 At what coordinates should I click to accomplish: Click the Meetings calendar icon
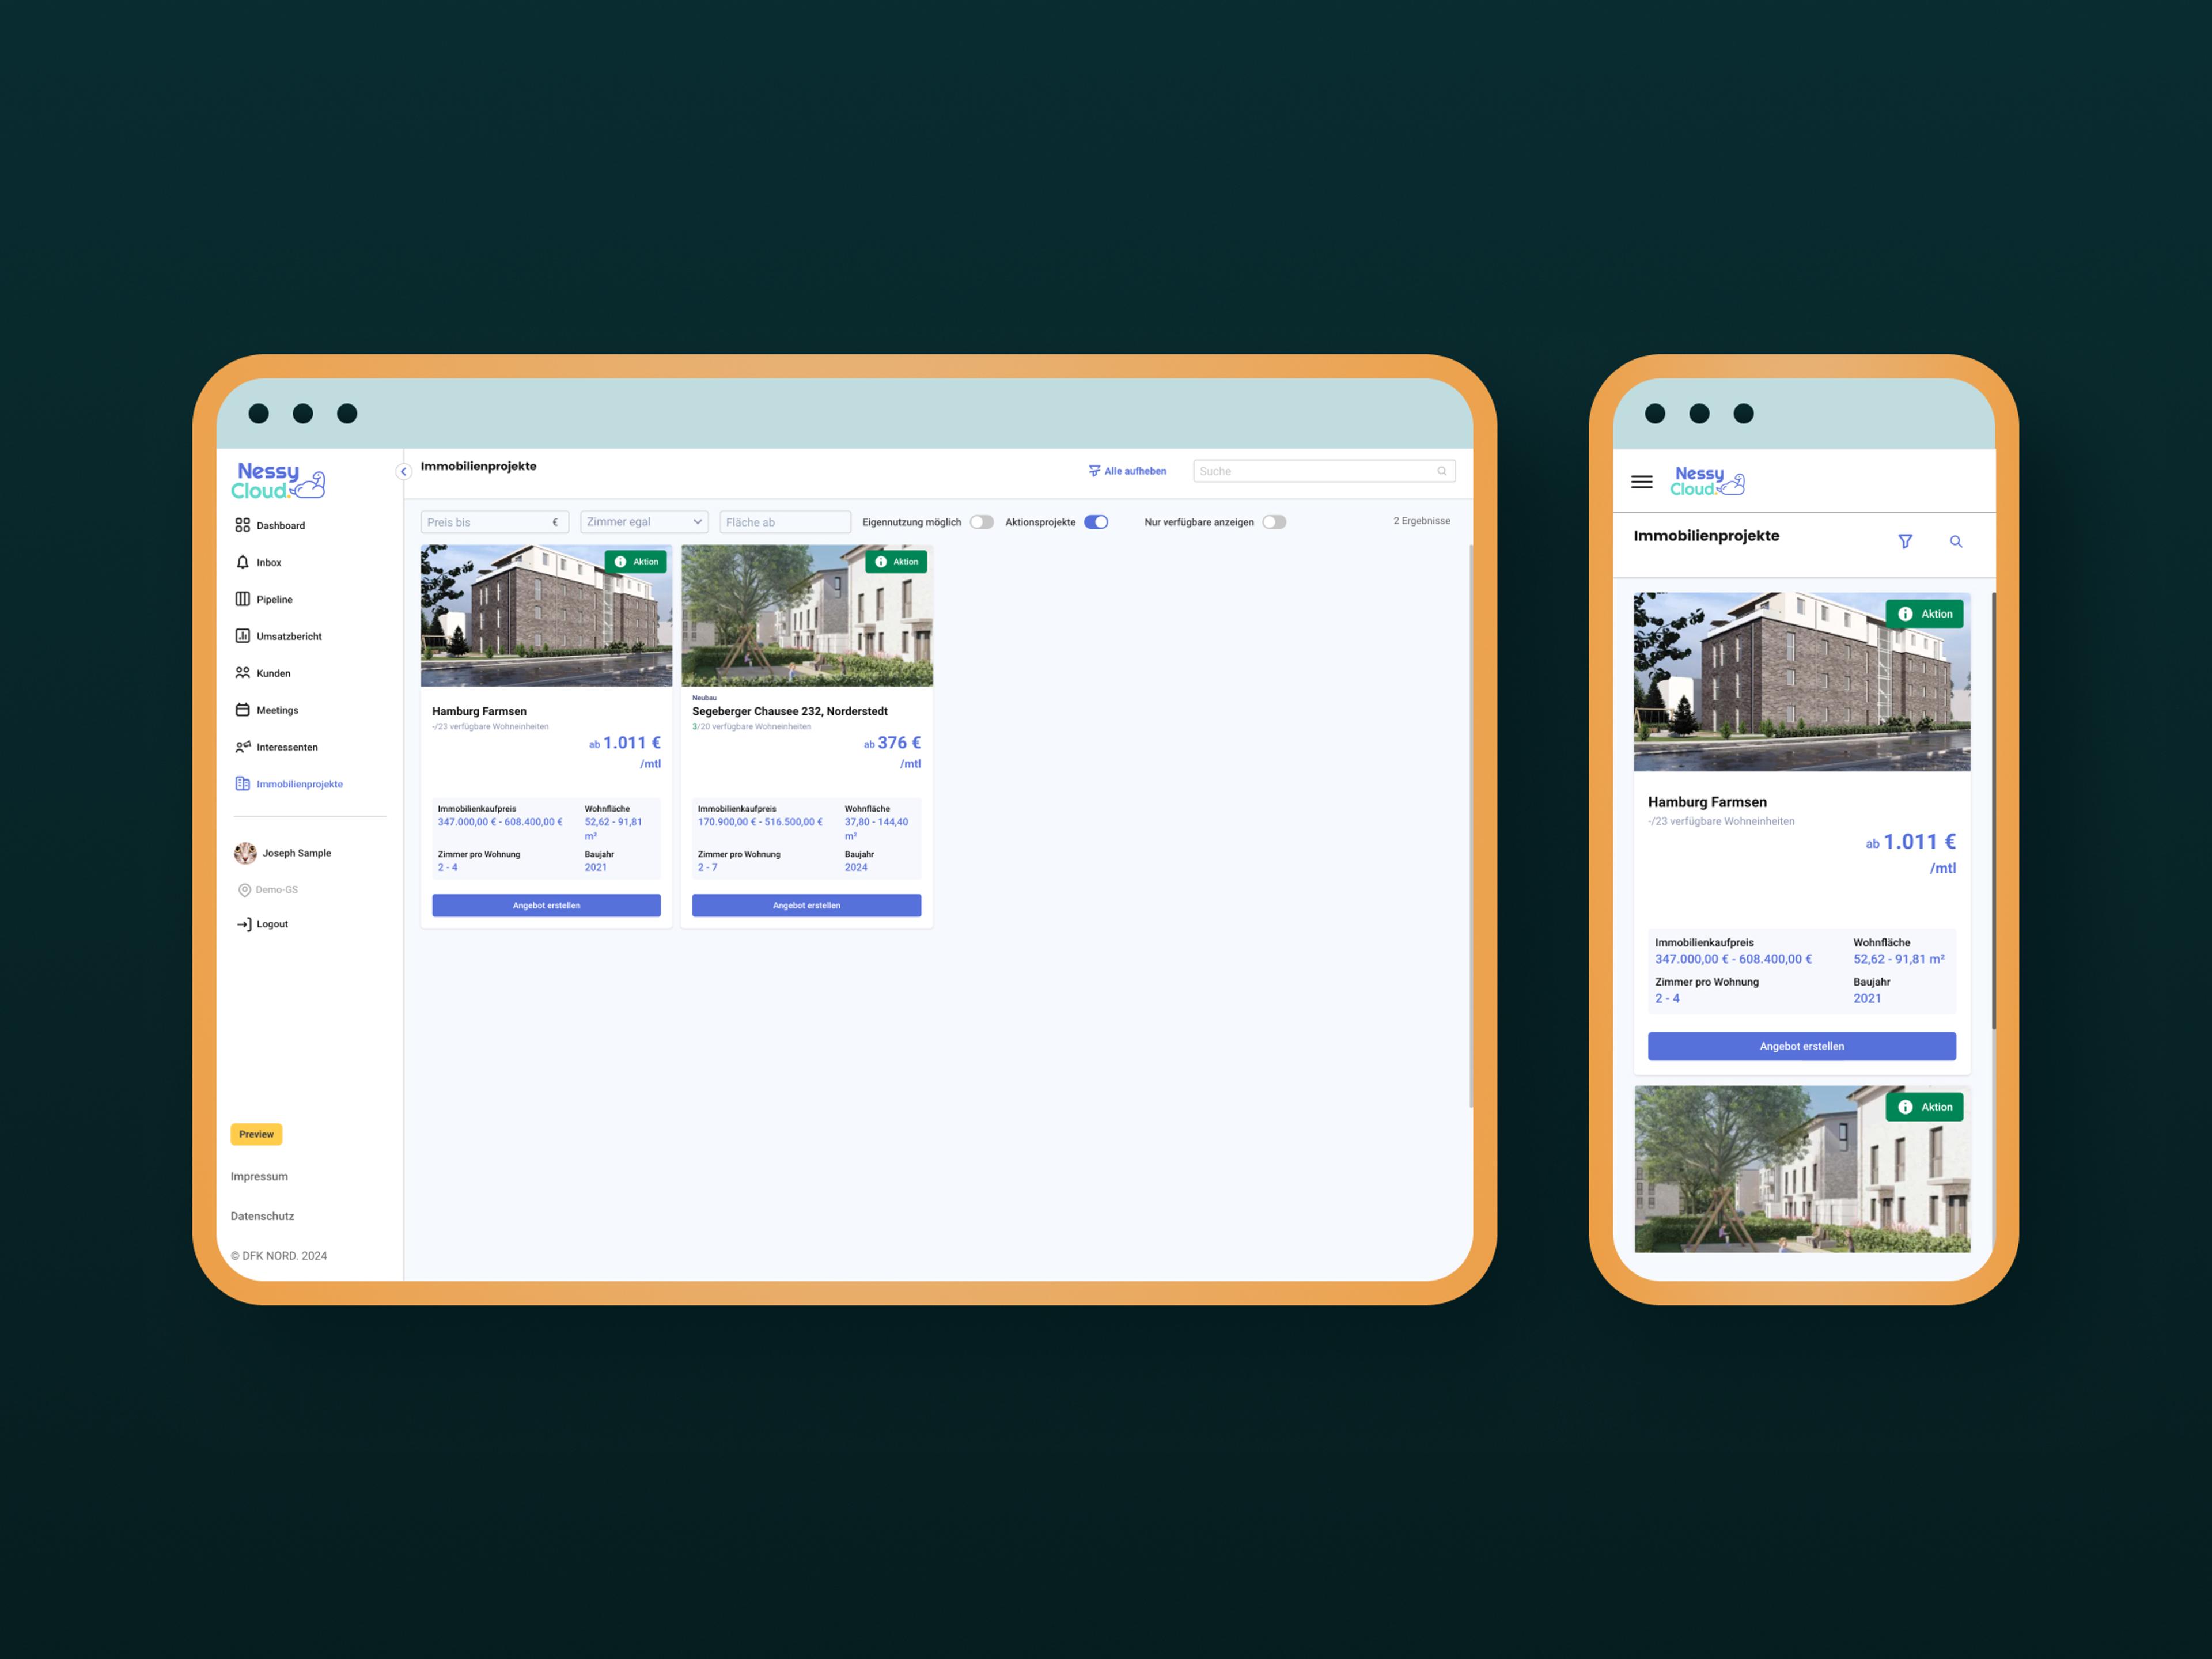[x=242, y=710]
